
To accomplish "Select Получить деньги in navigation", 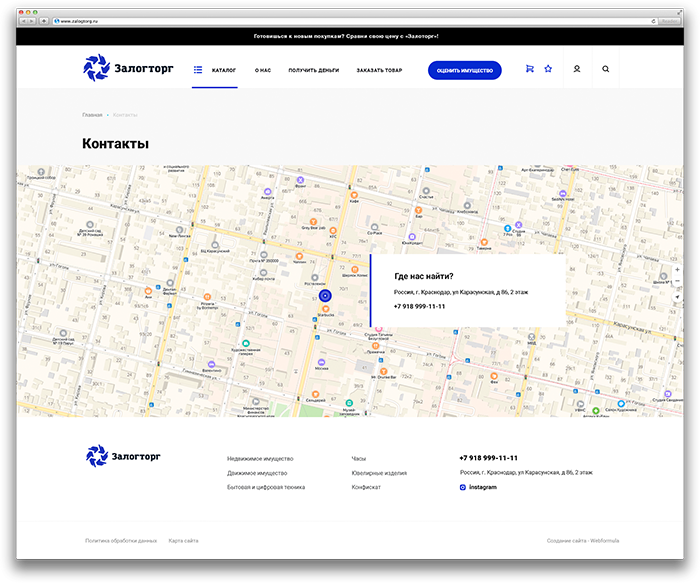I will click(313, 70).
